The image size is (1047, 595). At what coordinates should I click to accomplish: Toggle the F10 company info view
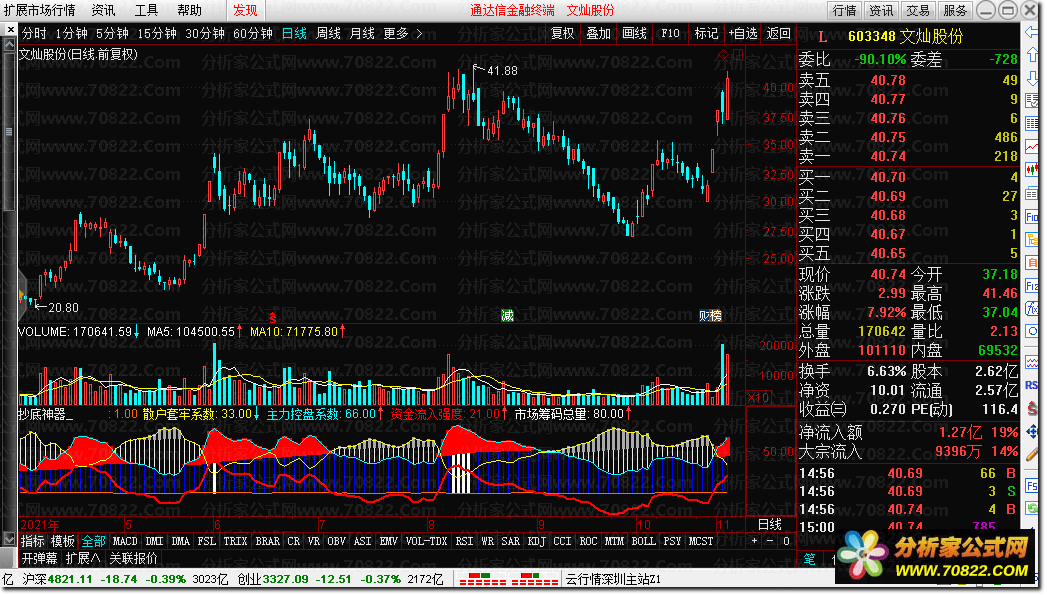pyautogui.click(x=670, y=33)
